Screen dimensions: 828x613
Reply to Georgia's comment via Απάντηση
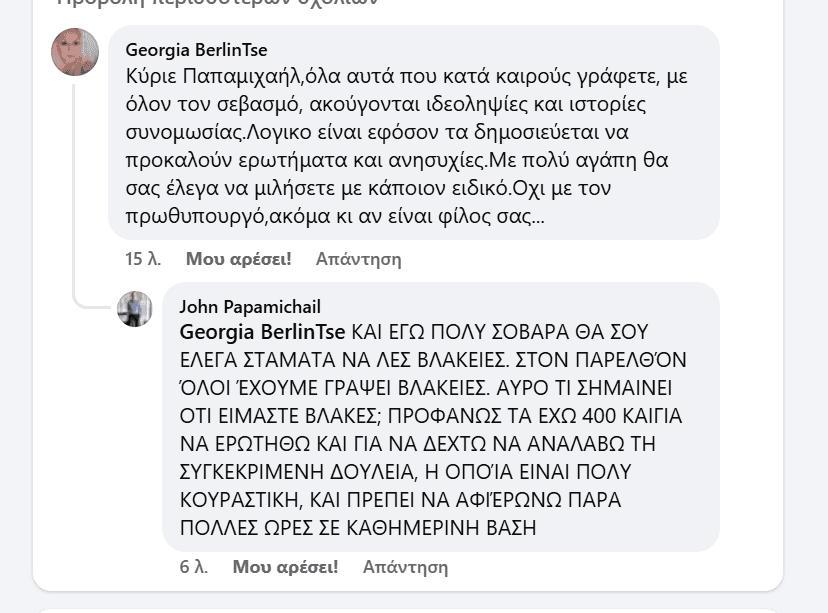tap(358, 259)
